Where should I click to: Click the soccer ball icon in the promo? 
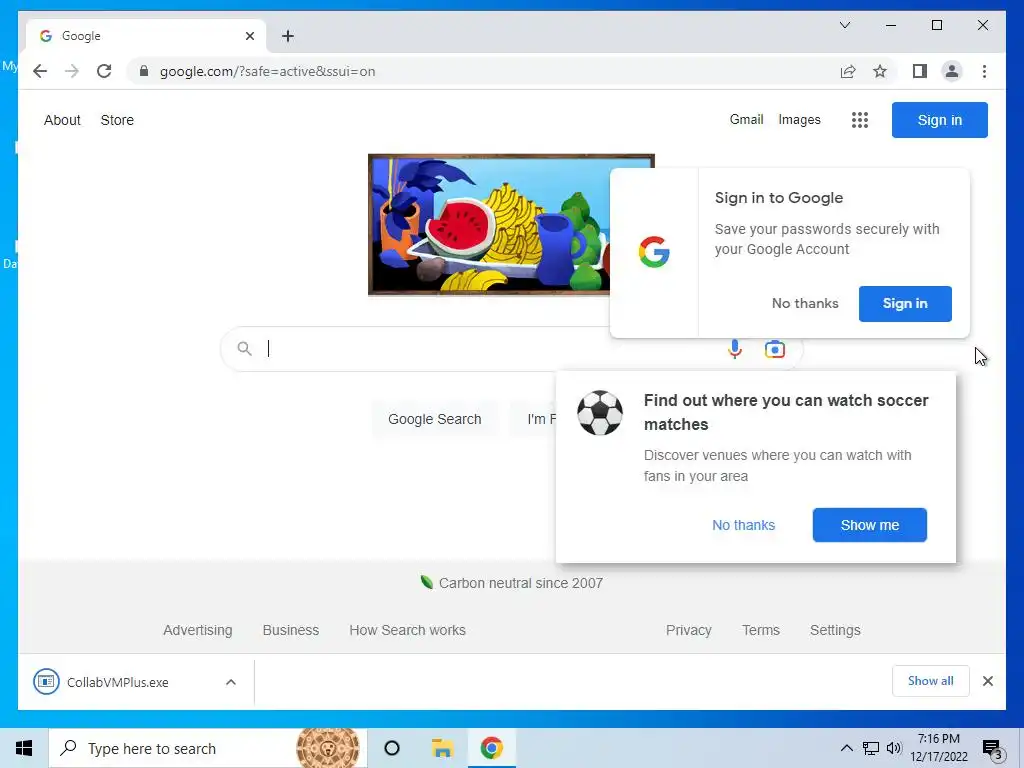click(x=600, y=413)
